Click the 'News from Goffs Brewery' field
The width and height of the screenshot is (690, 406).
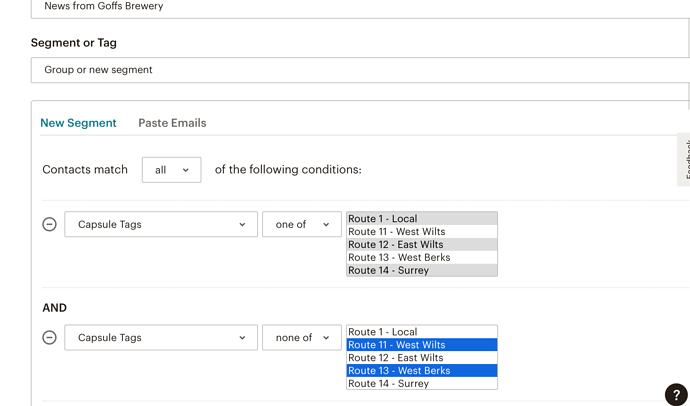coord(360,7)
